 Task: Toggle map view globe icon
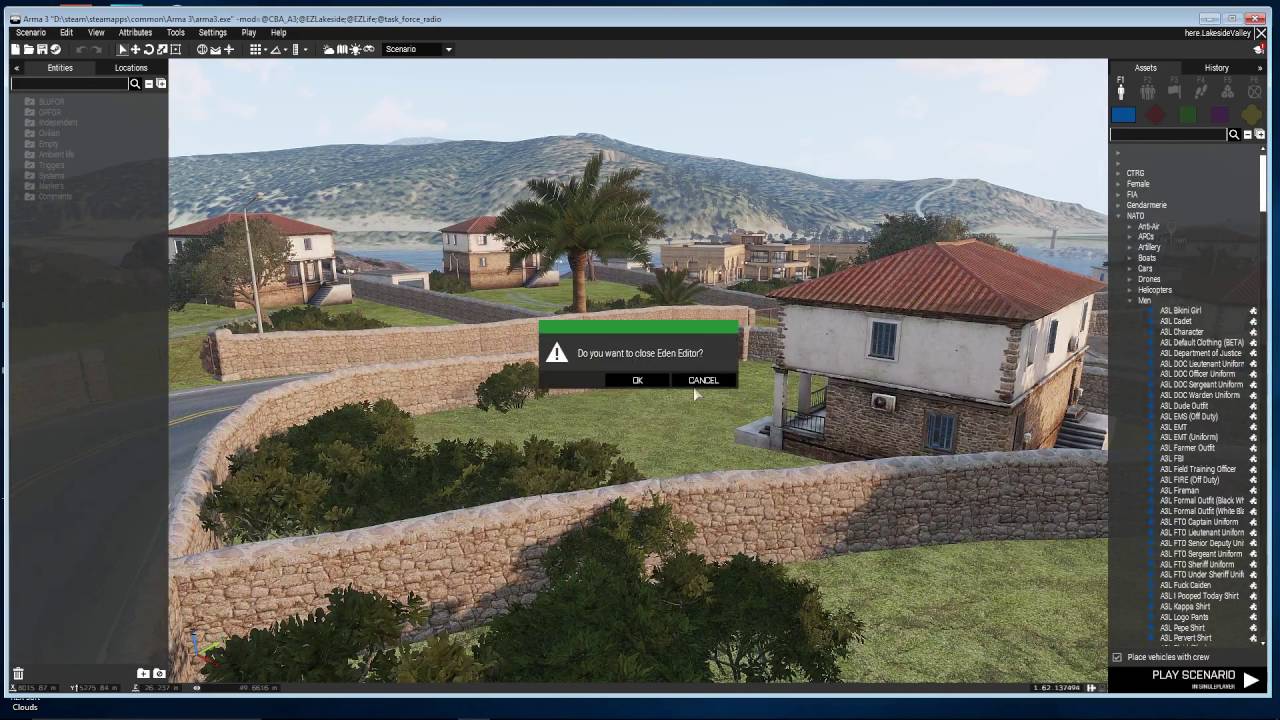pyautogui.click(x=202, y=49)
